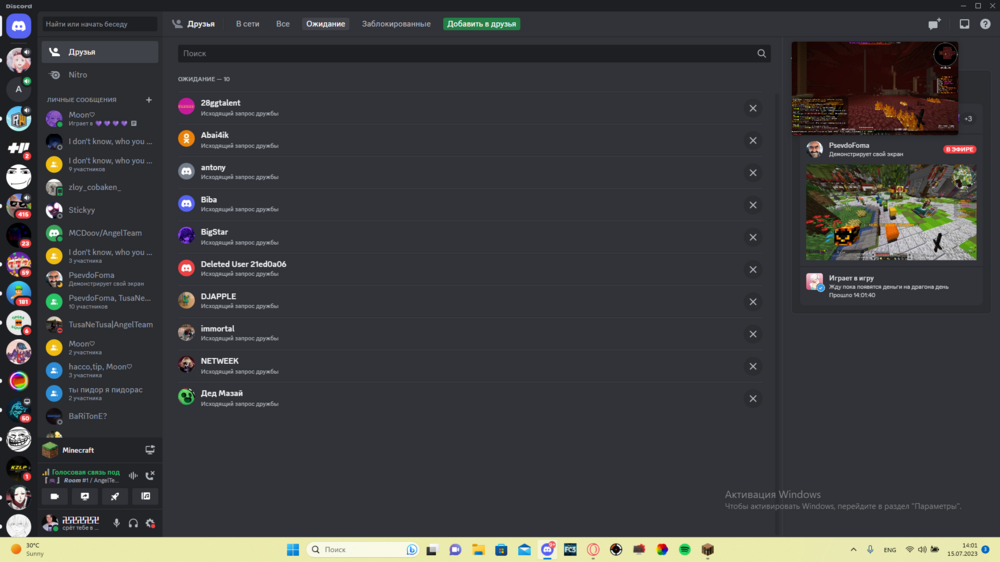The image size is (1000, 562).
Task: Mute the microphone in user panel
Action: point(117,523)
